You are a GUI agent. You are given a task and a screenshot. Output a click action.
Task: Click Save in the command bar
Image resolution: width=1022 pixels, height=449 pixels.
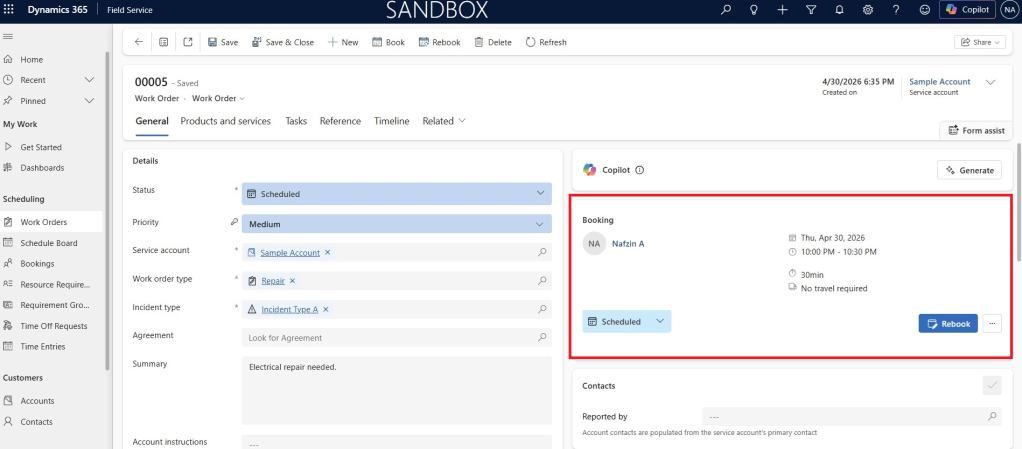[223, 42]
